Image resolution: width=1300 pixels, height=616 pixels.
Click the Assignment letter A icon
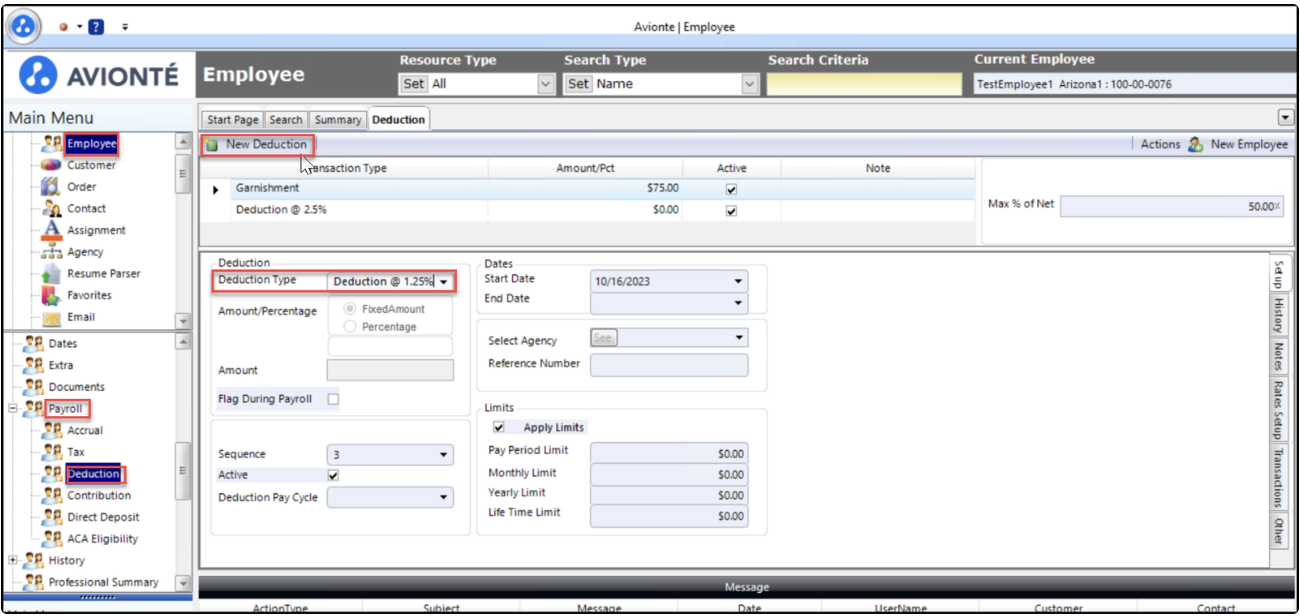[x=52, y=230]
